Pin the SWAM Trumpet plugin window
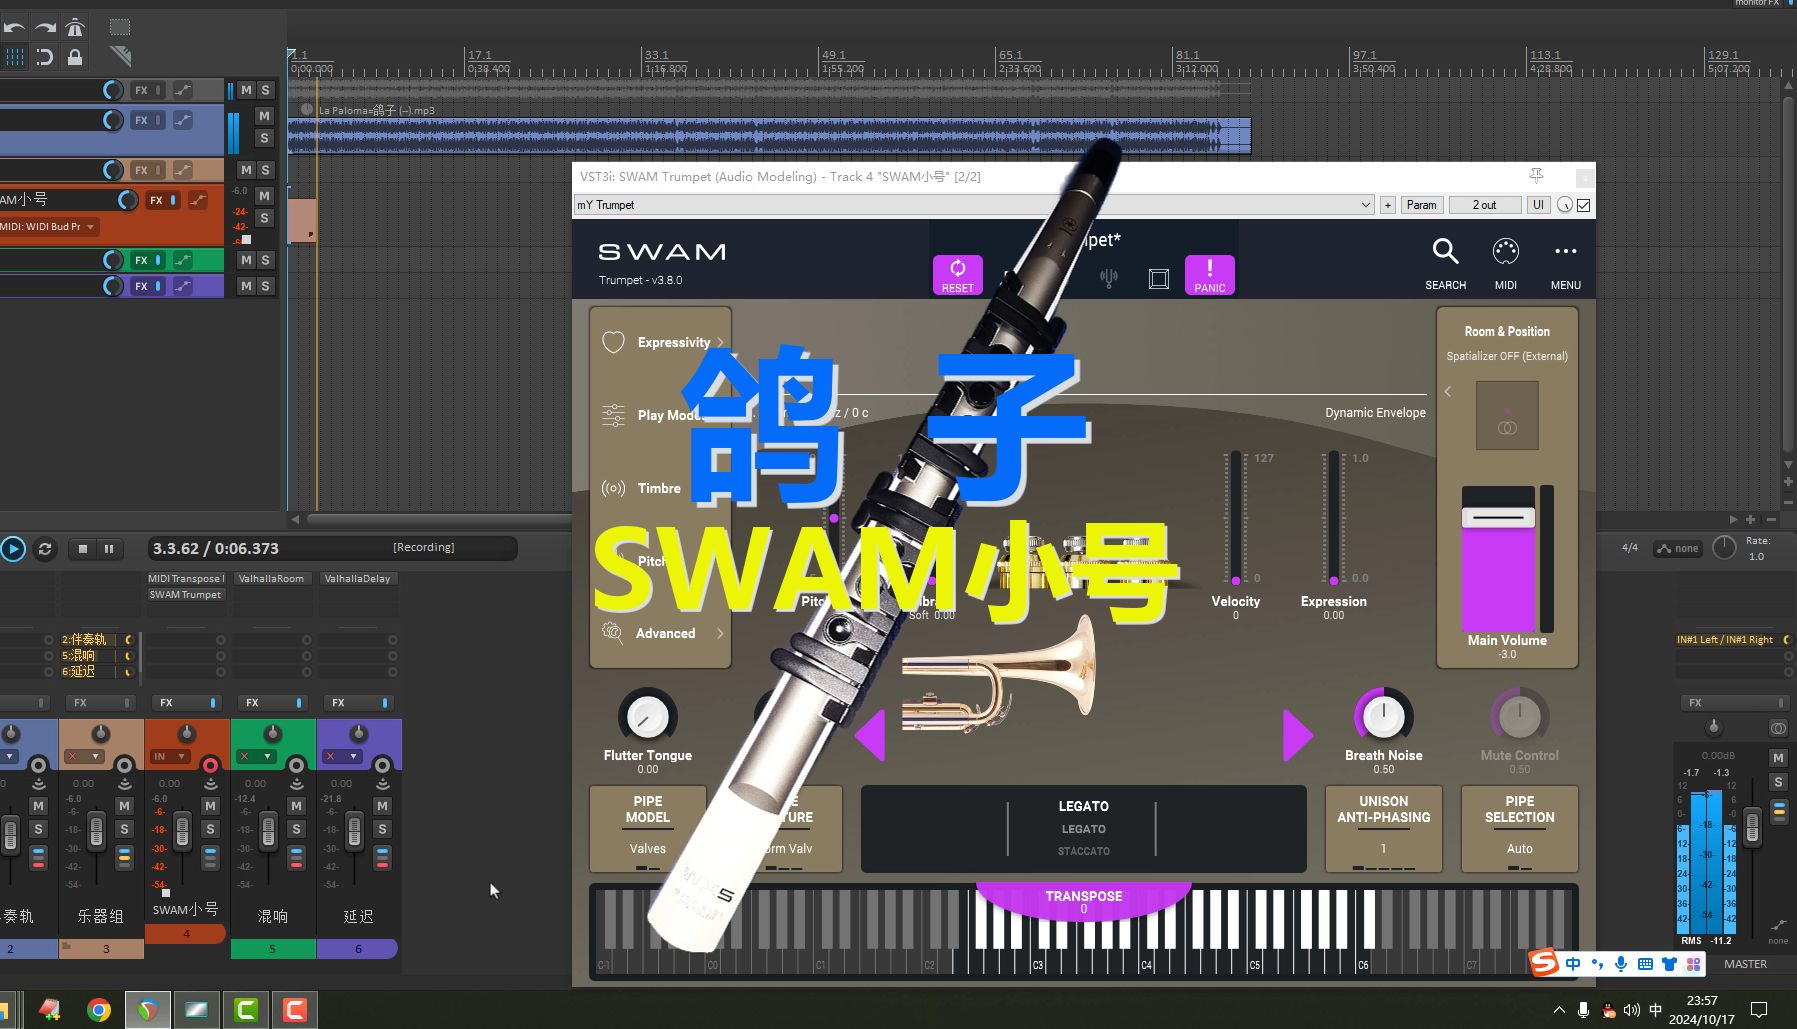The height and width of the screenshot is (1029, 1797). [1536, 176]
